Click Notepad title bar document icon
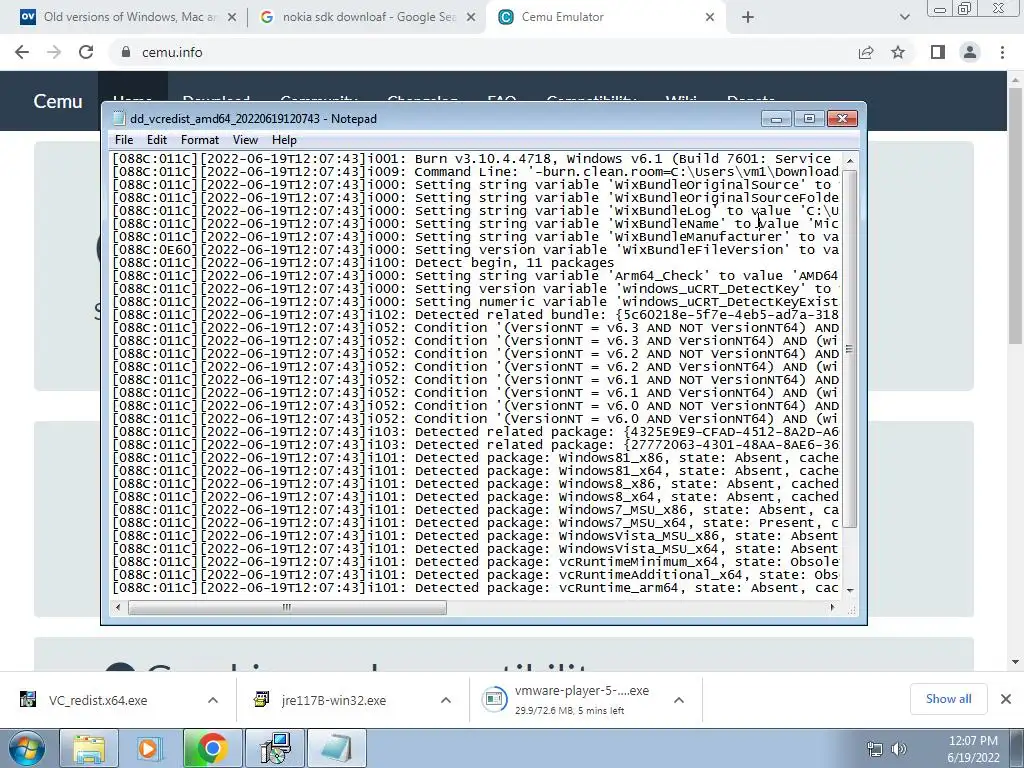 pyautogui.click(x=119, y=119)
